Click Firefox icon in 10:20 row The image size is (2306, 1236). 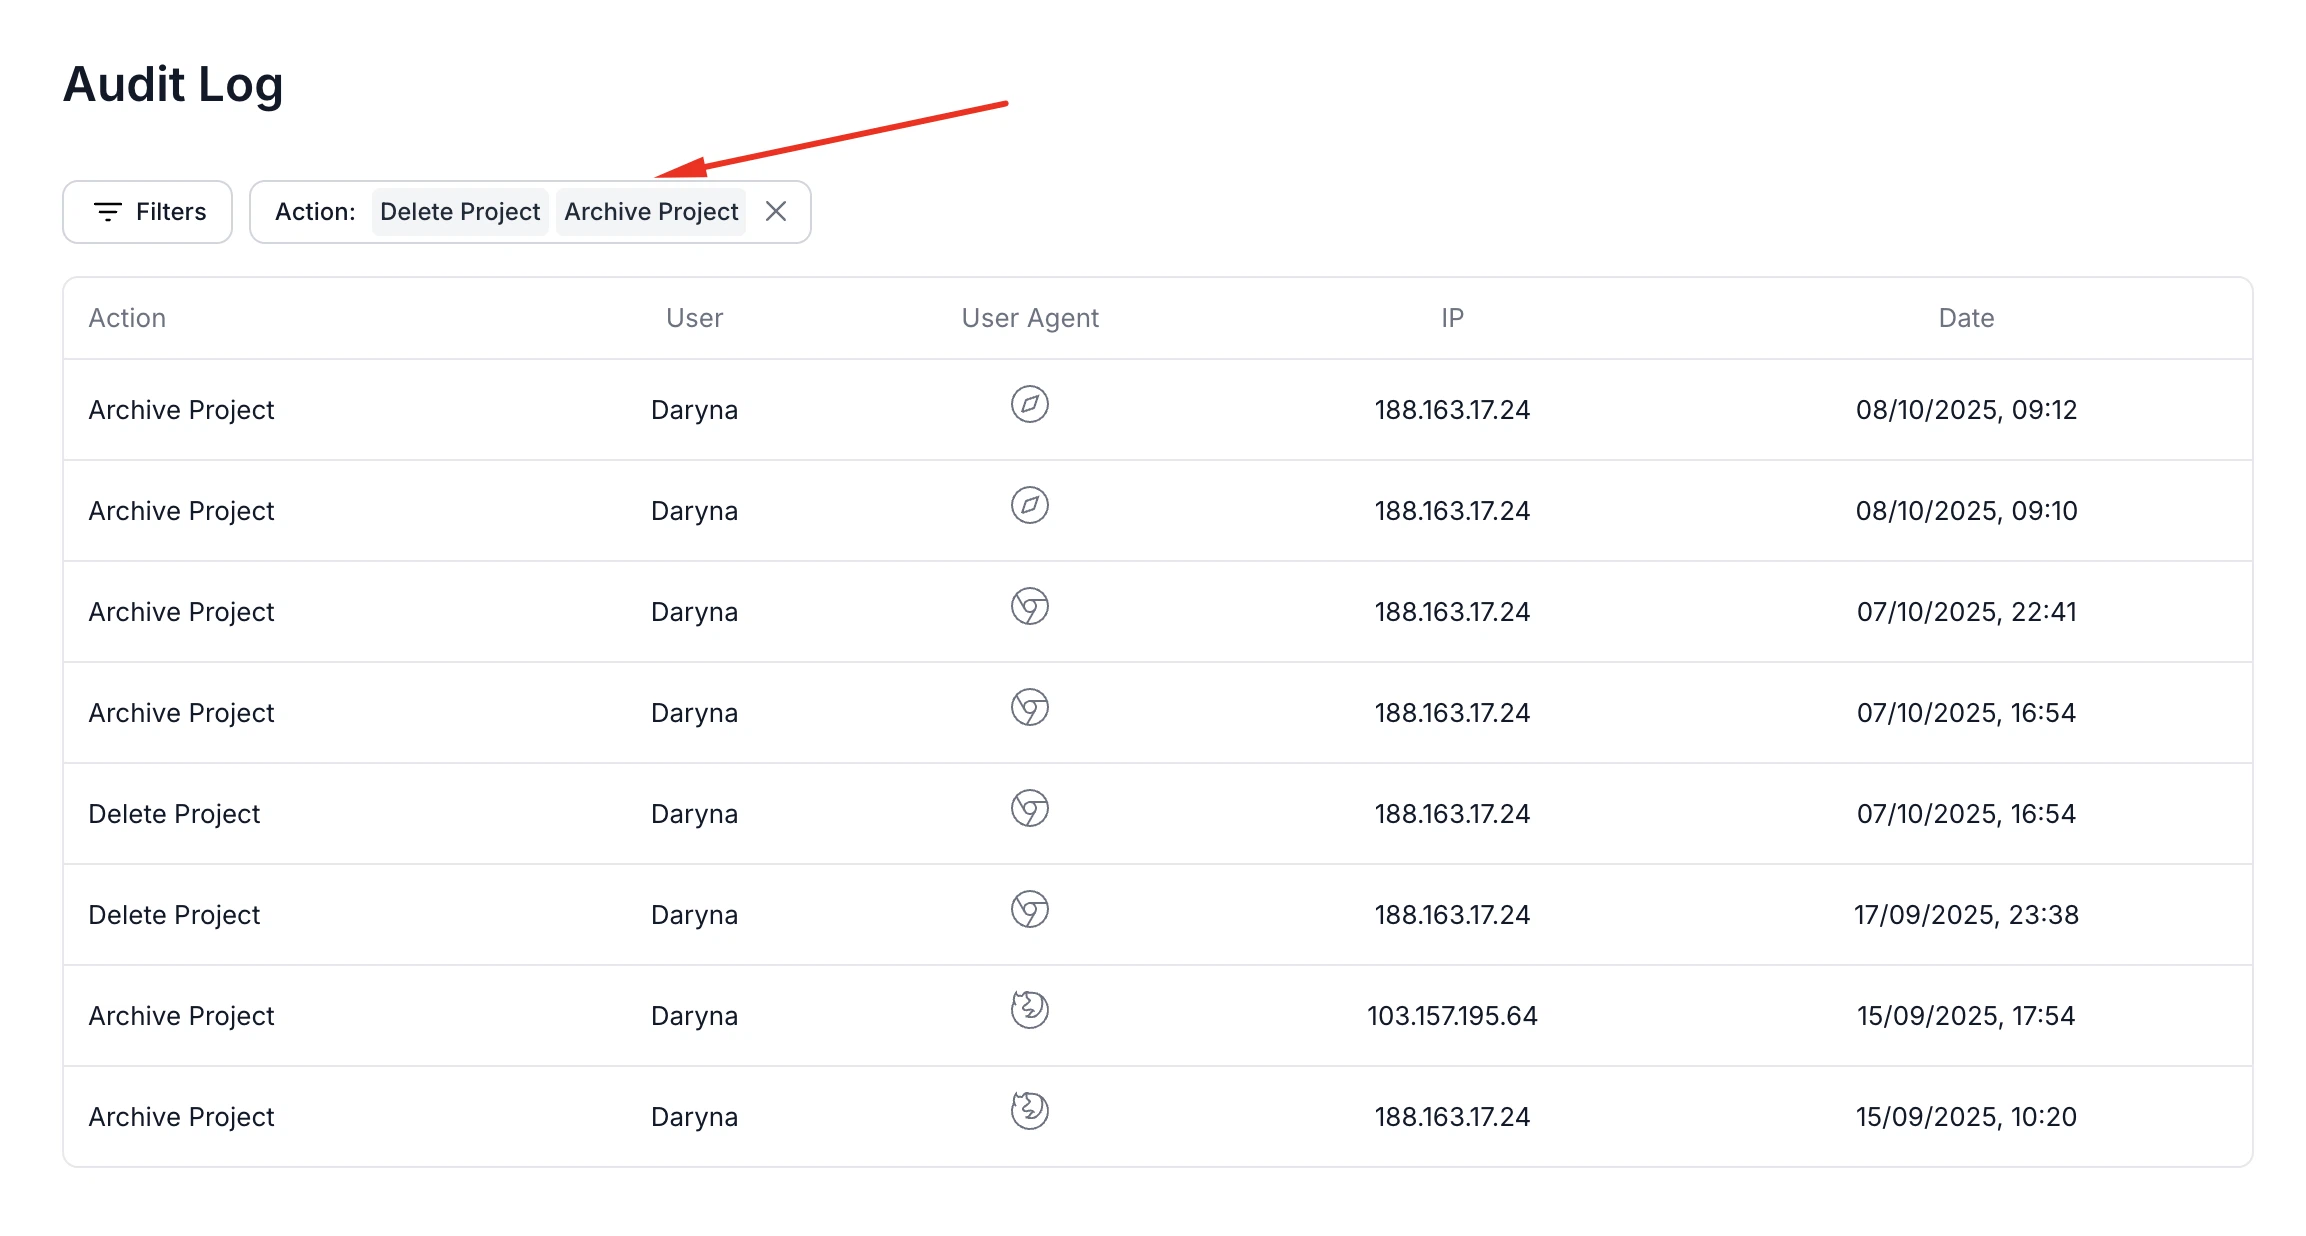(x=1029, y=1111)
